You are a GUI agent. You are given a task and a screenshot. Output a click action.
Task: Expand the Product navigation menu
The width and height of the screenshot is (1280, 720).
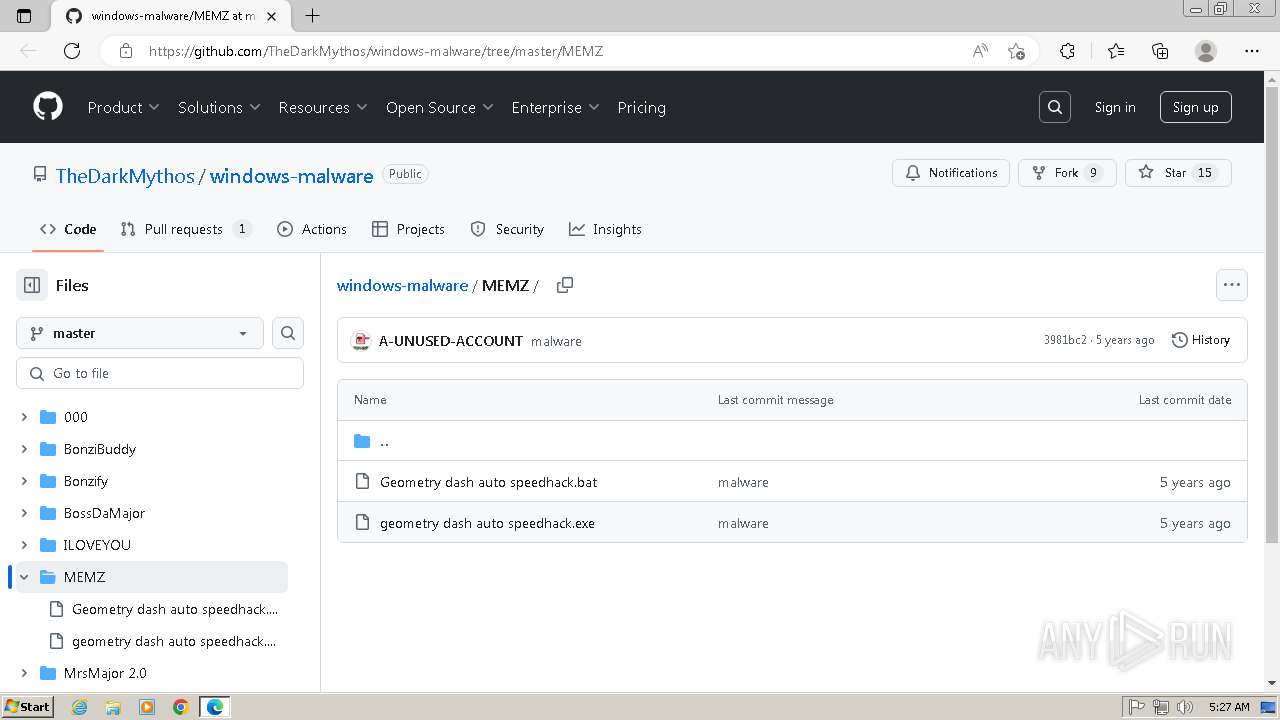pyautogui.click(x=123, y=107)
